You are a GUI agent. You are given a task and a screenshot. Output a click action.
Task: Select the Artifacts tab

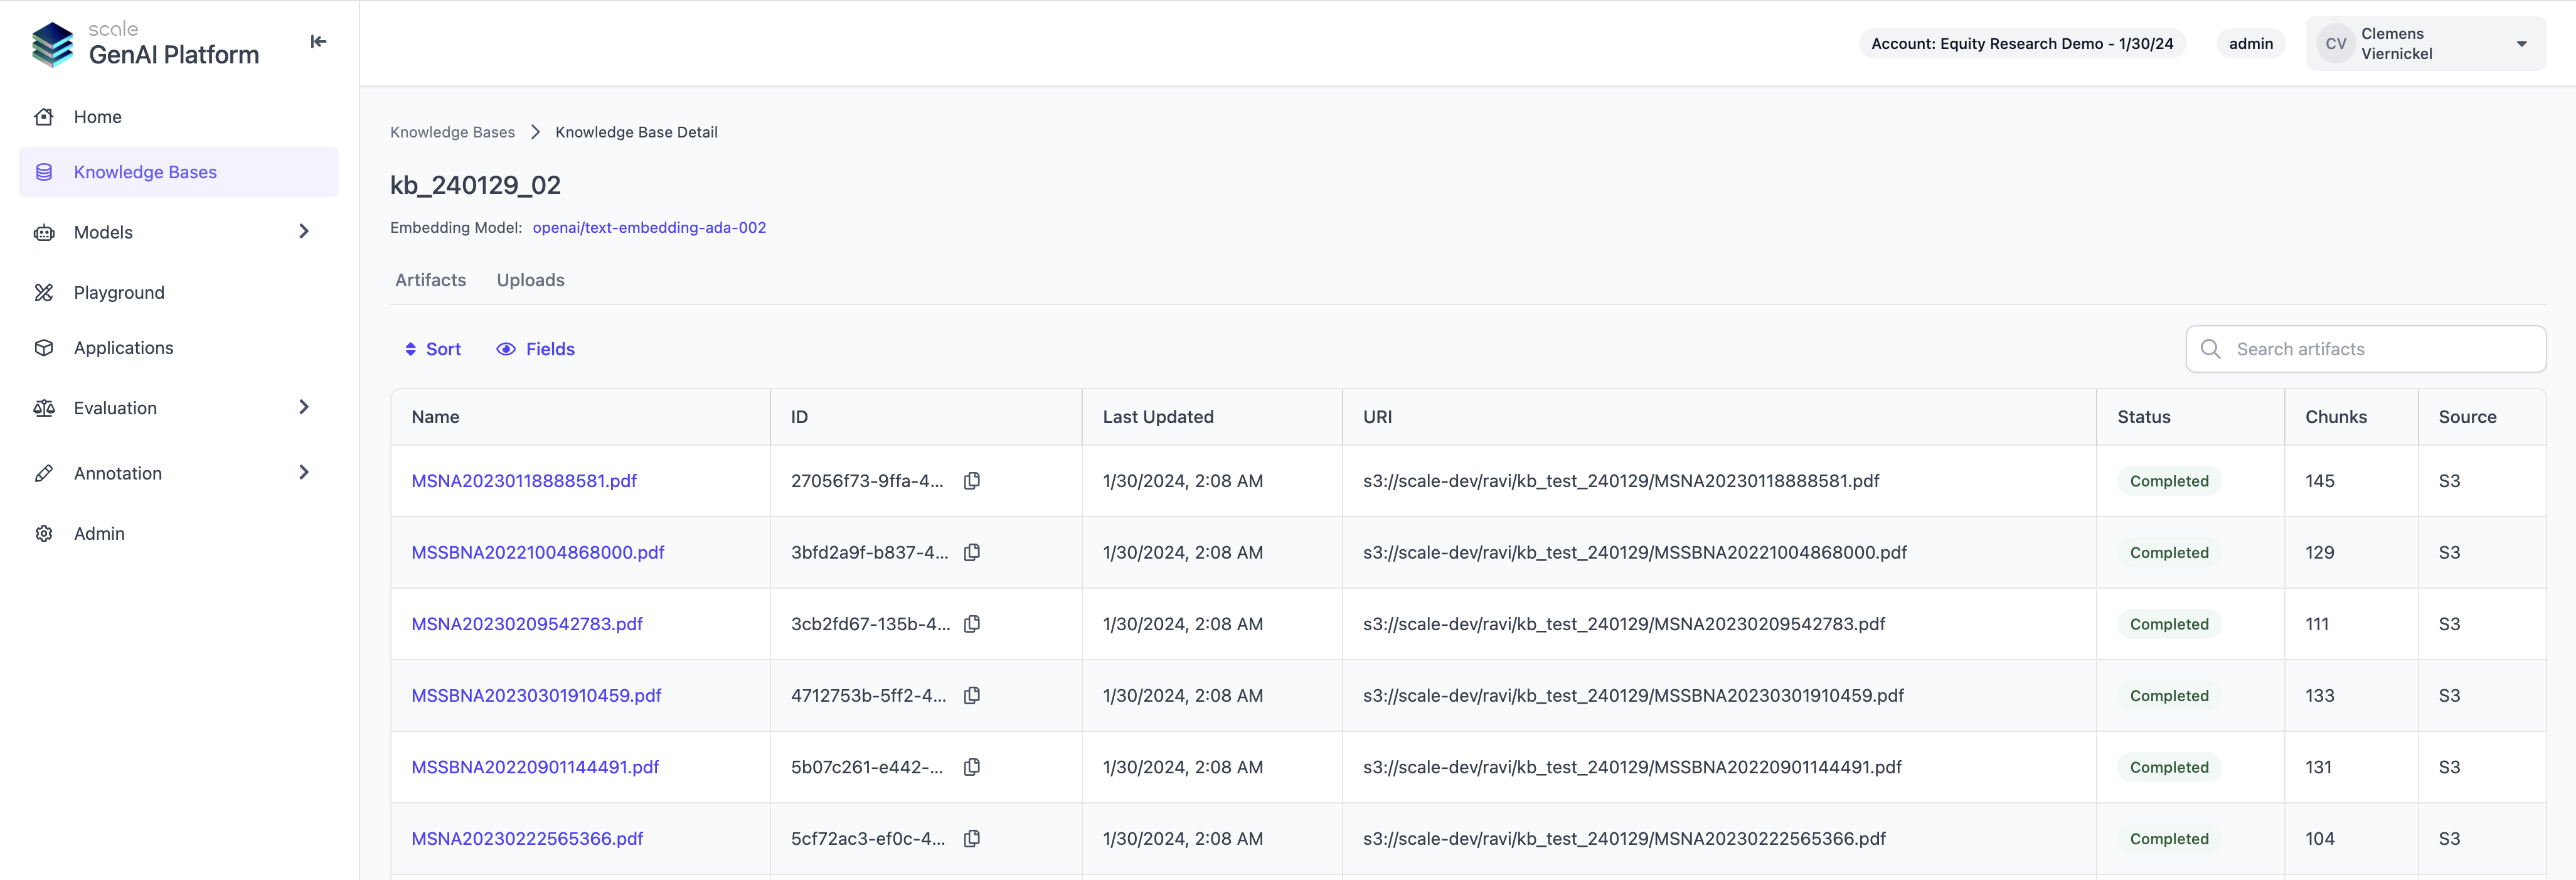[430, 280]
